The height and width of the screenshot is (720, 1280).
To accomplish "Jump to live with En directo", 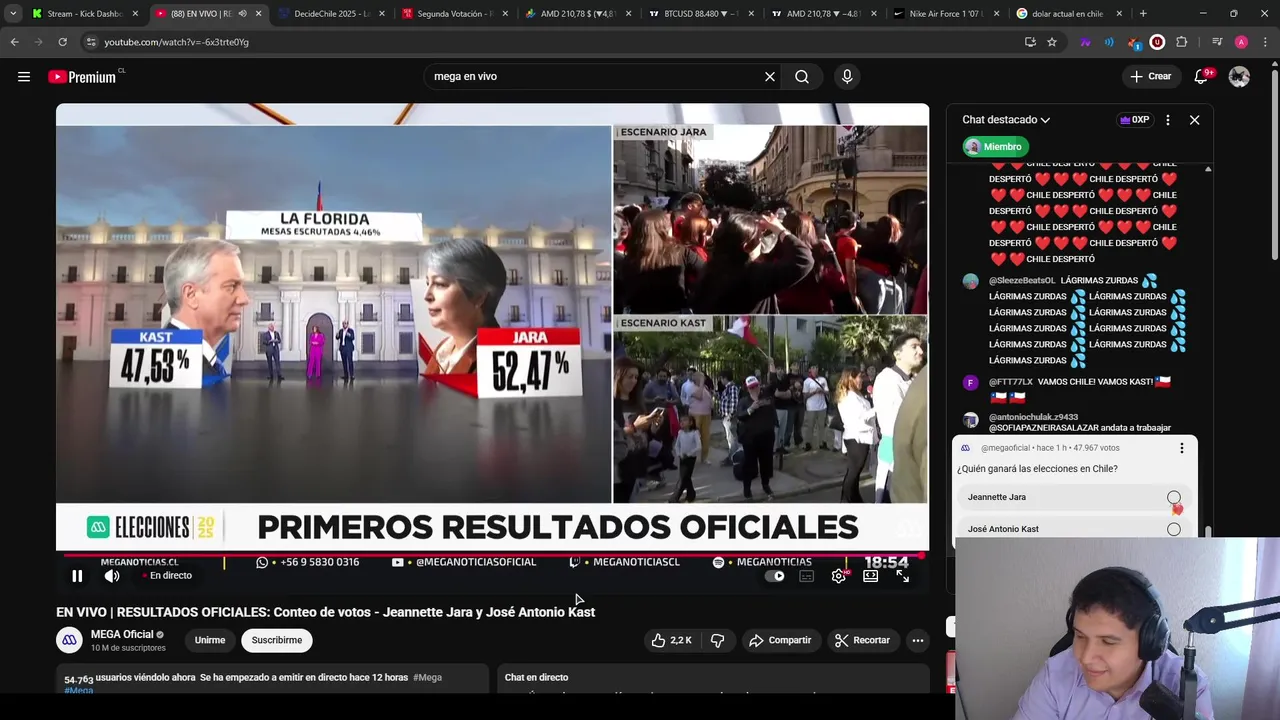I will coord(166,576).
